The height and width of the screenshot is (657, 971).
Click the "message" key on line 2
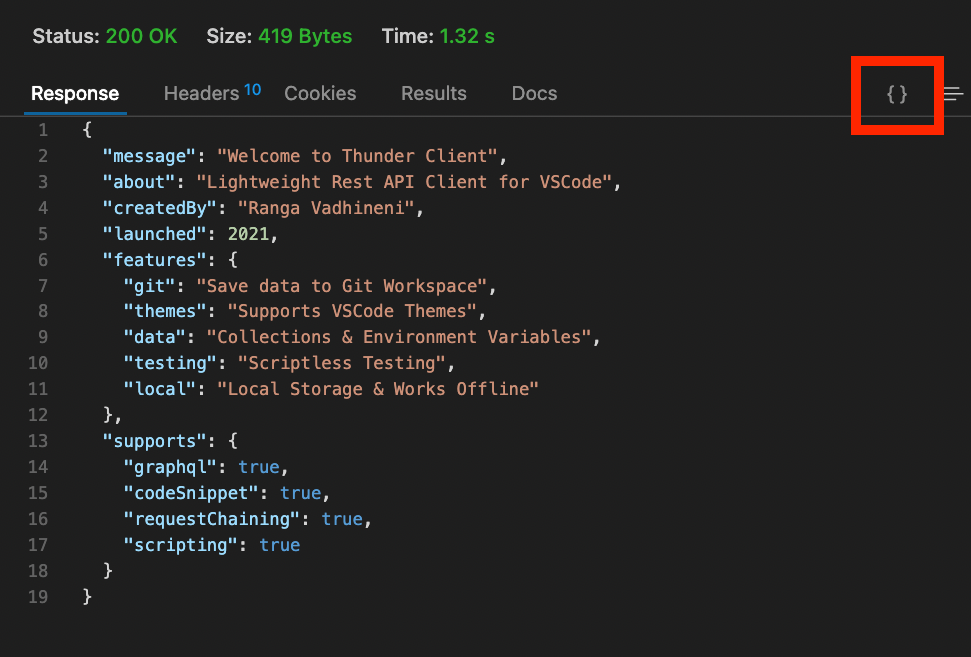[149, 156]
